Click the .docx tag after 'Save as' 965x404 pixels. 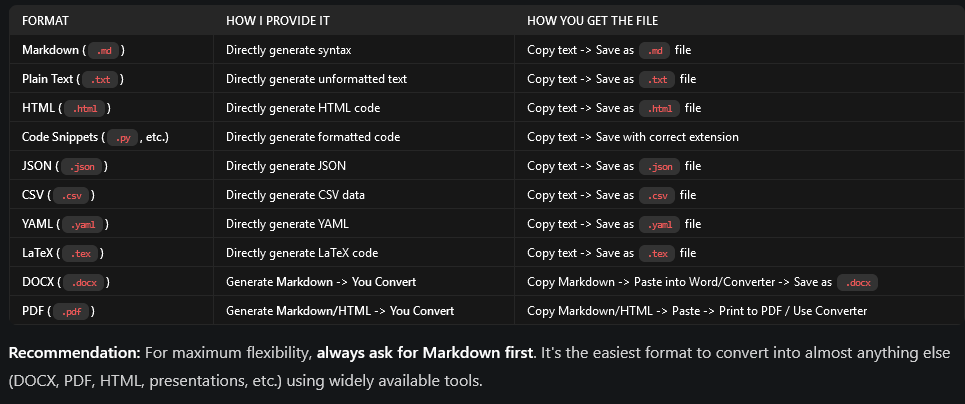coord(856,283)
